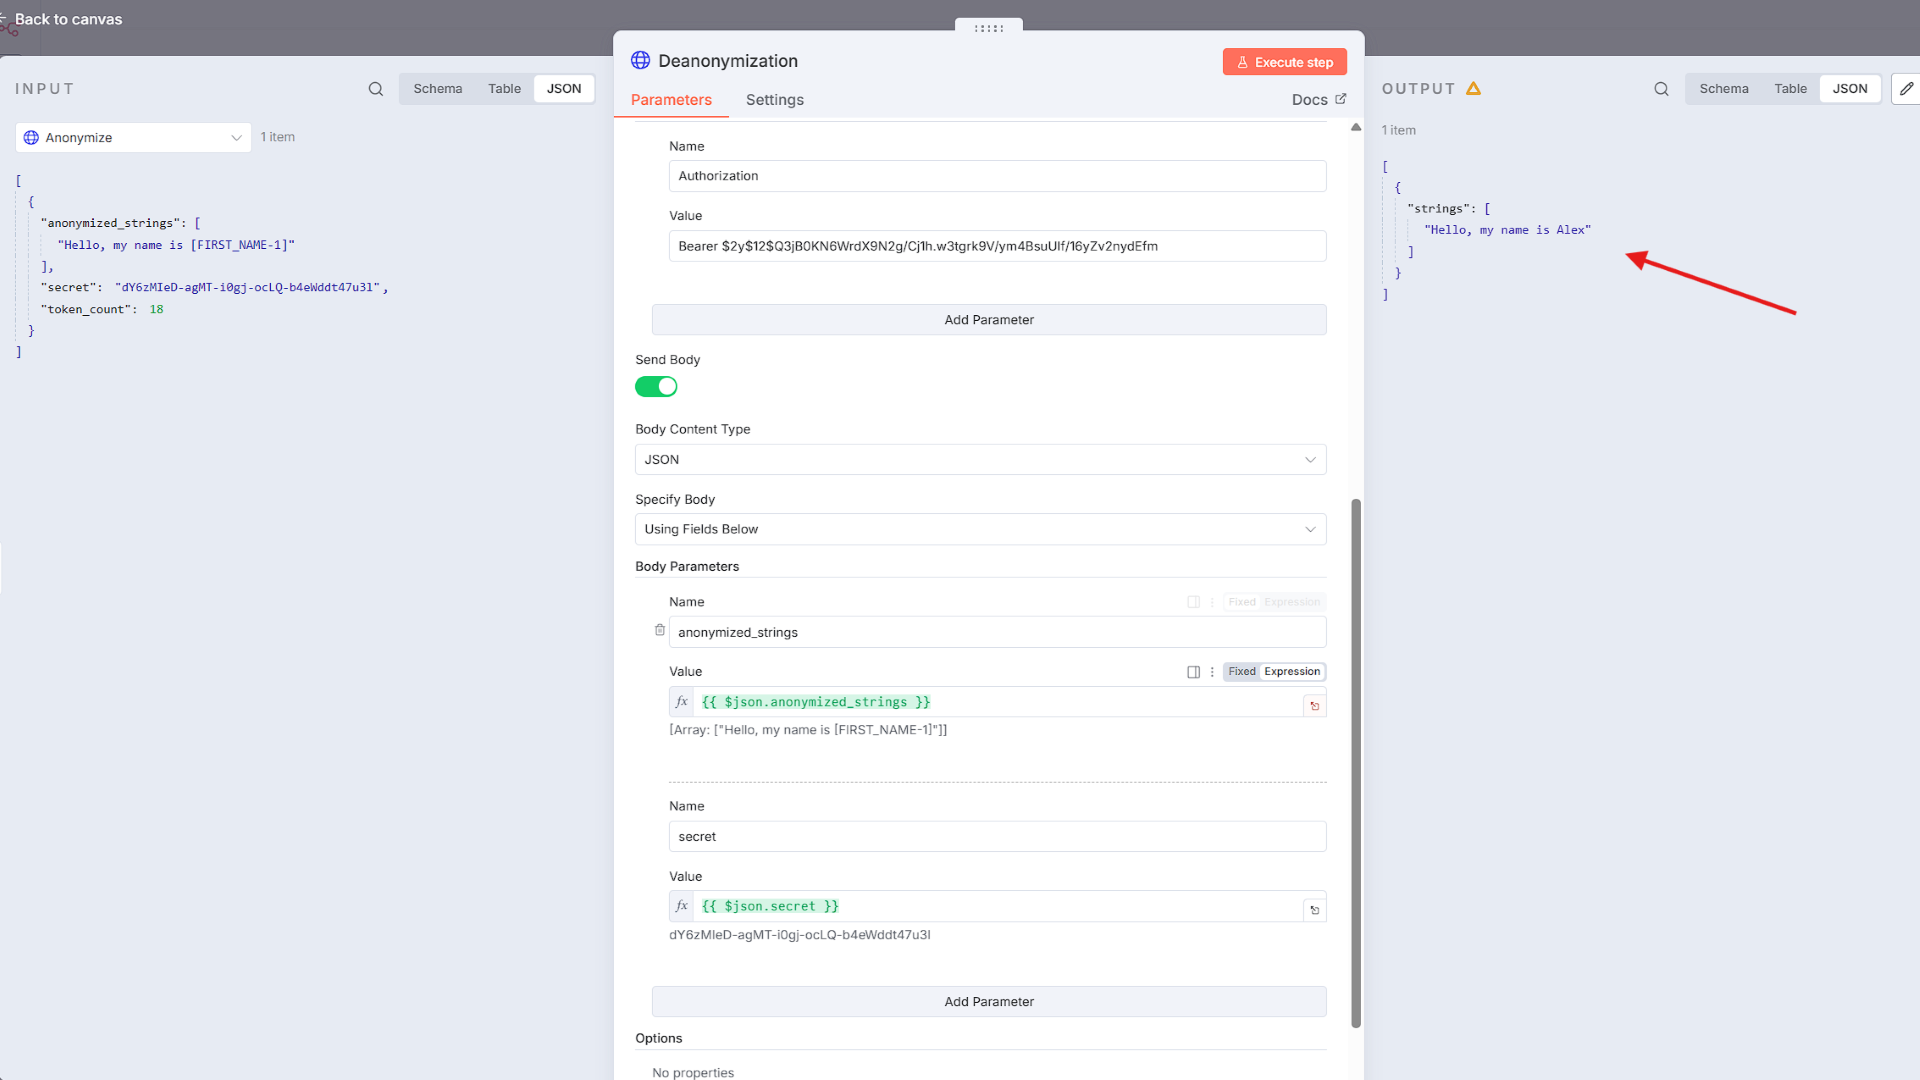Open expression editor for secret value

(1314, 910)
